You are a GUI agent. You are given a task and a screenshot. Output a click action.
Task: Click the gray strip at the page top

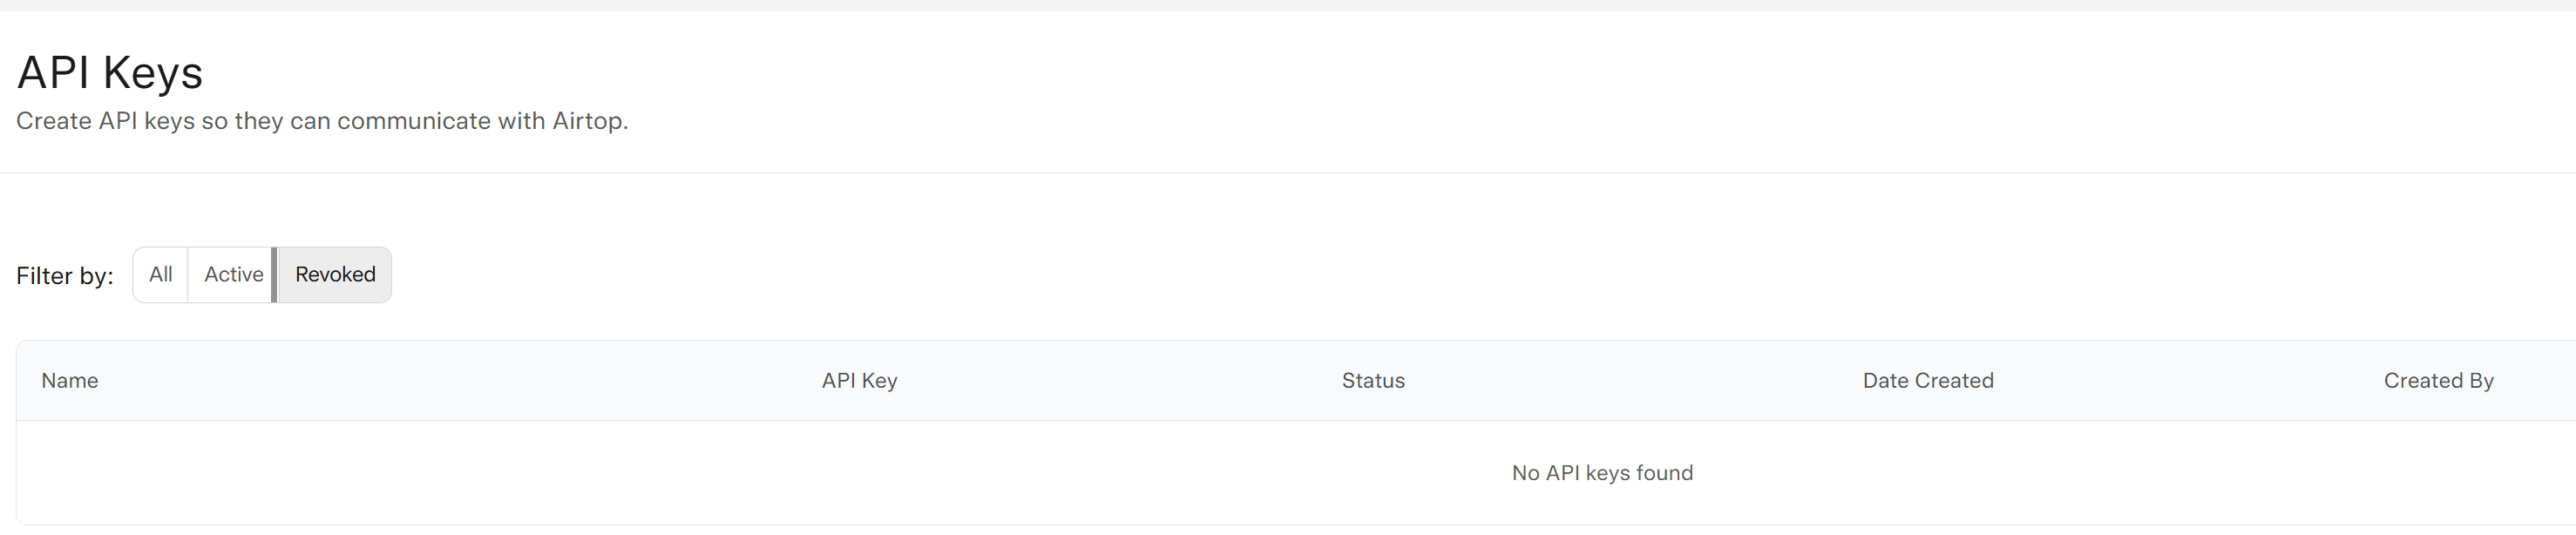[1288, 5]
